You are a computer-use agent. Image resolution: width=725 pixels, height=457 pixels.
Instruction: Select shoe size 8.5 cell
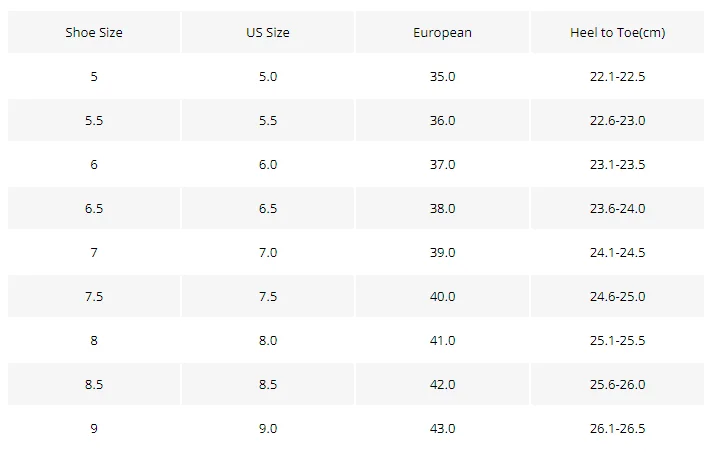94,385
